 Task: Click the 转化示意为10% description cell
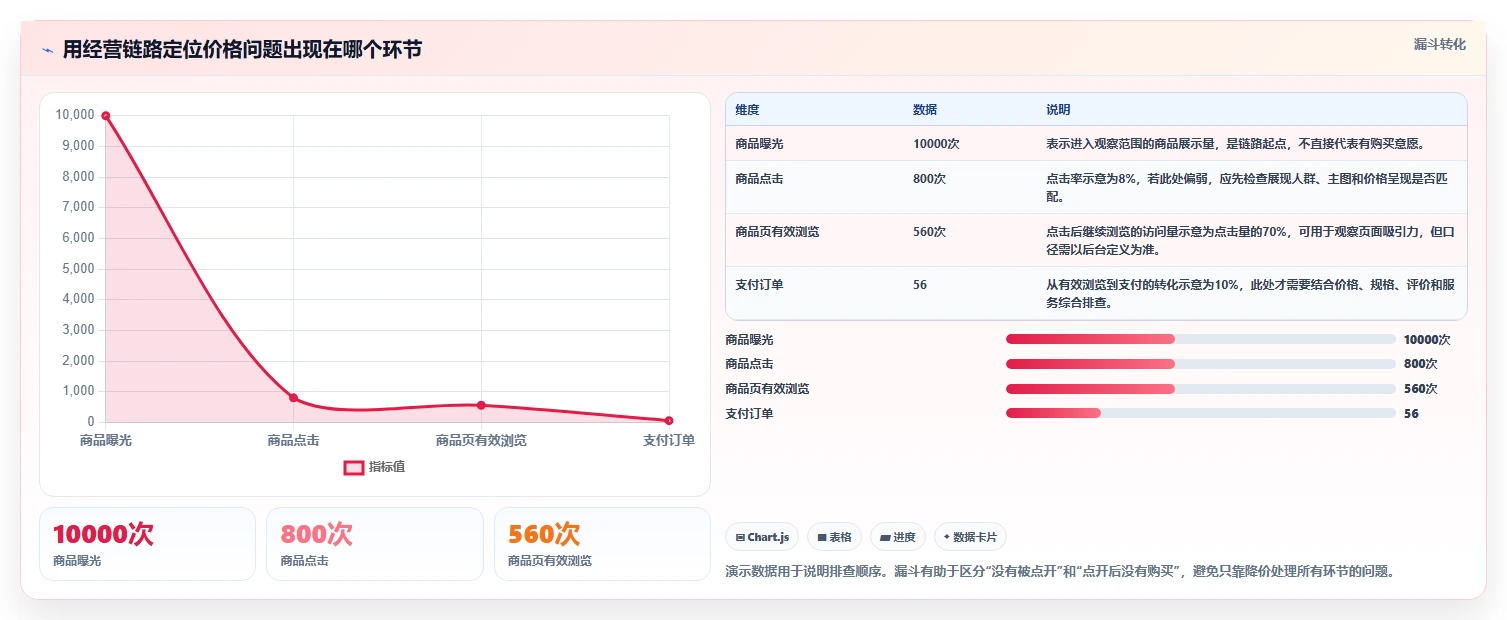coord(1251,293)
